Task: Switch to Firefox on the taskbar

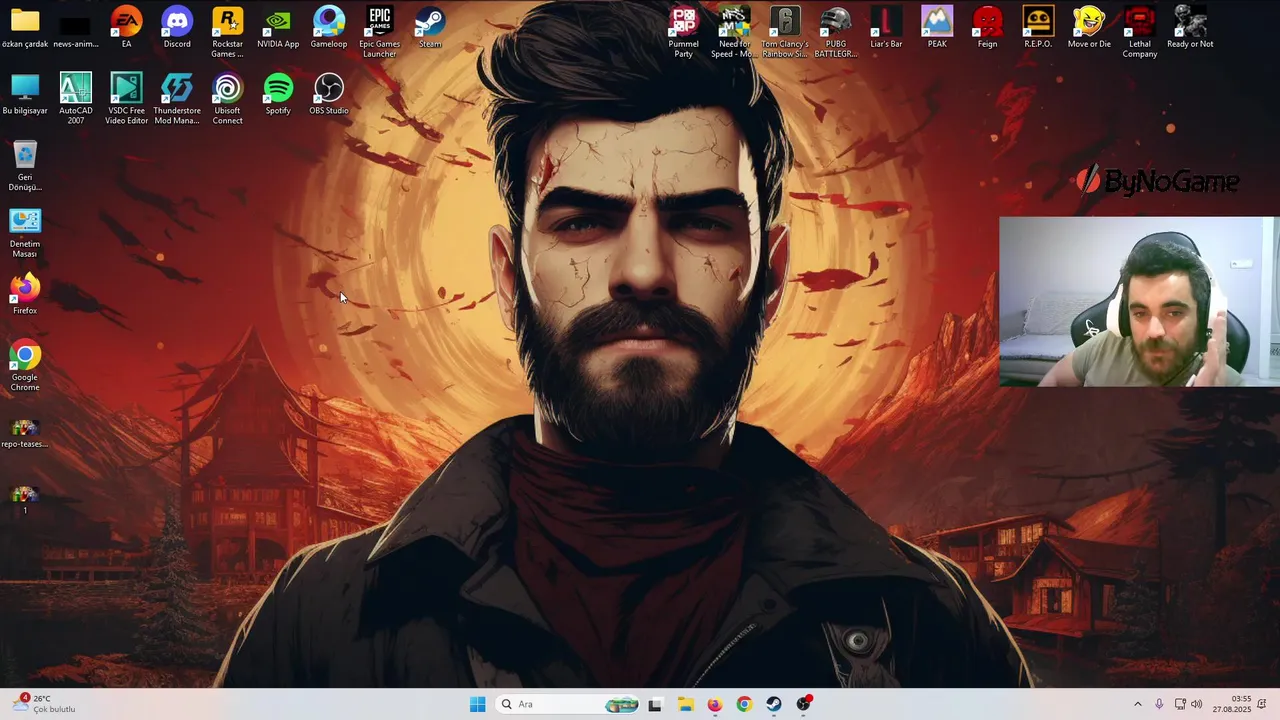Action: coord(714,704)
